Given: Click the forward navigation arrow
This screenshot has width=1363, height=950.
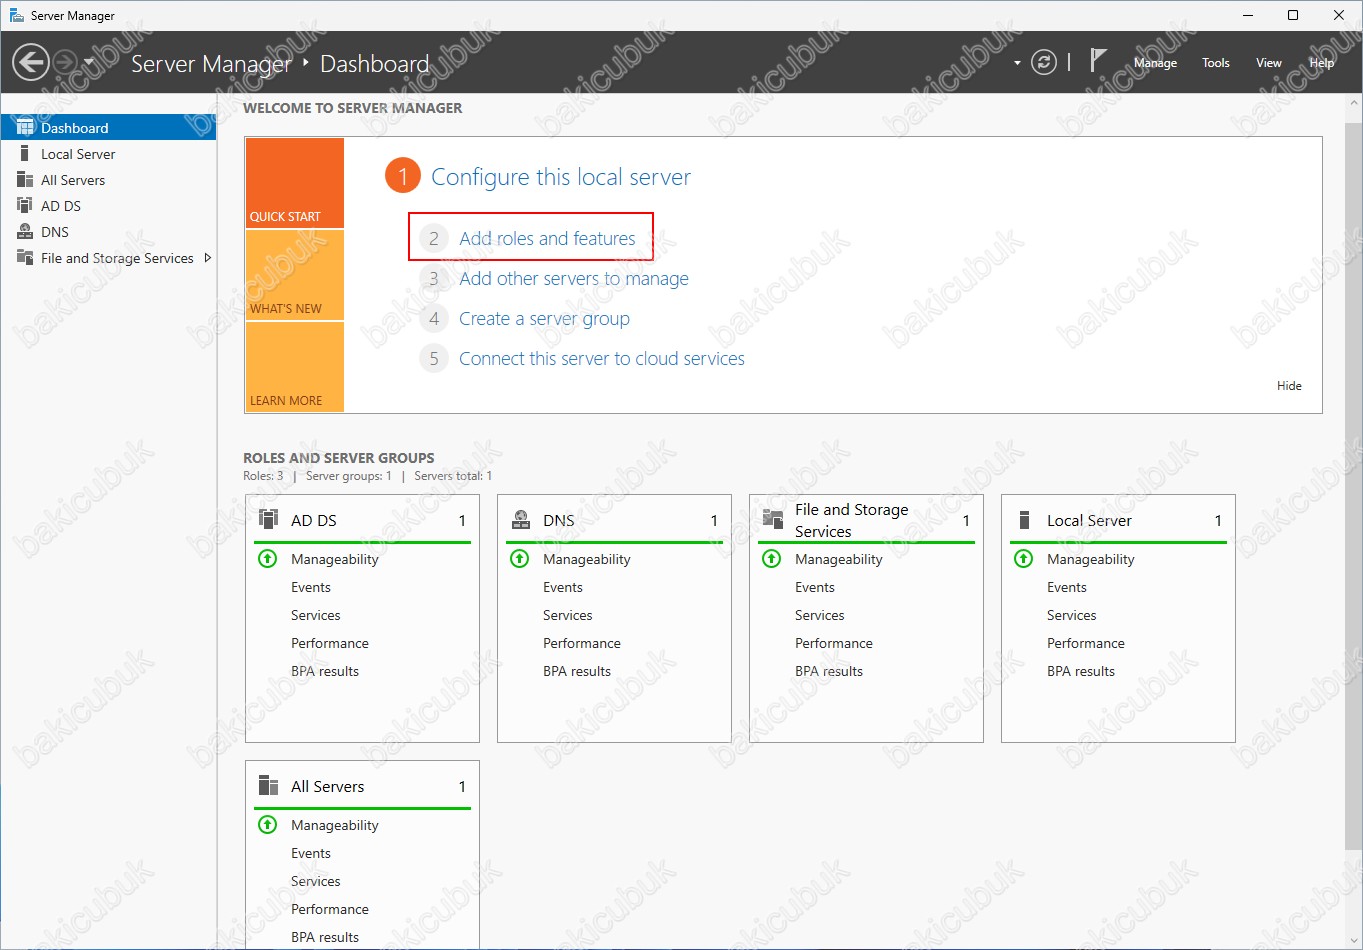Looking at the screenshot, I should click(65, 63).
